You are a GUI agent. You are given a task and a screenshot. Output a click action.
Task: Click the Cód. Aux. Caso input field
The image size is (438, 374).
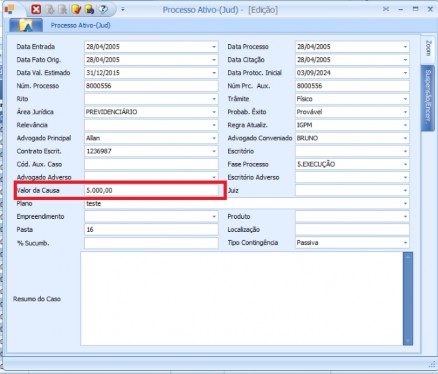pos(151,164)
